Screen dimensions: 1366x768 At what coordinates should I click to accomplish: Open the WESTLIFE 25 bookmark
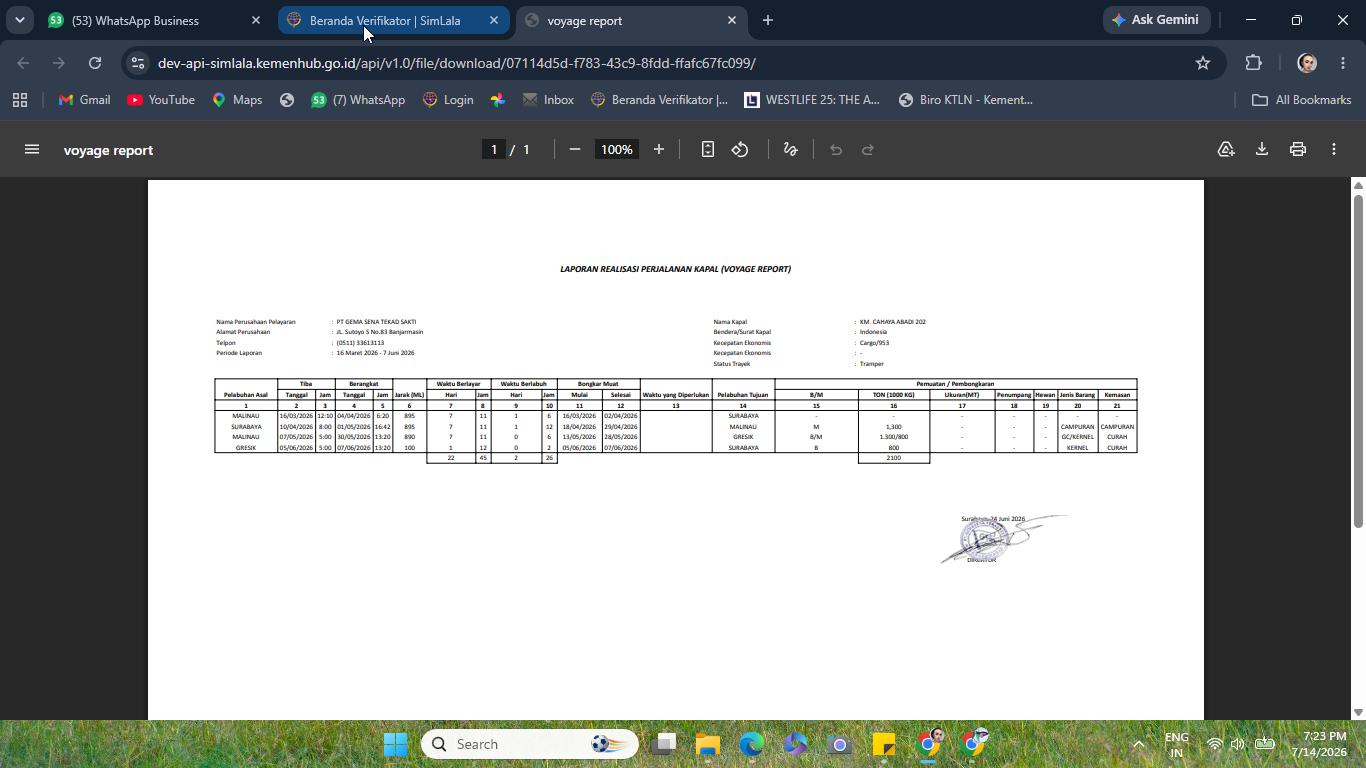pyautogui.click(x=812, y=100)
